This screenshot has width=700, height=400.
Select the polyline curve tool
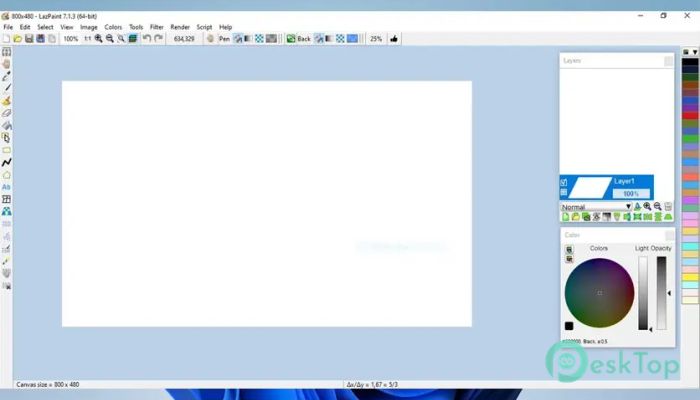click(6, 162)
